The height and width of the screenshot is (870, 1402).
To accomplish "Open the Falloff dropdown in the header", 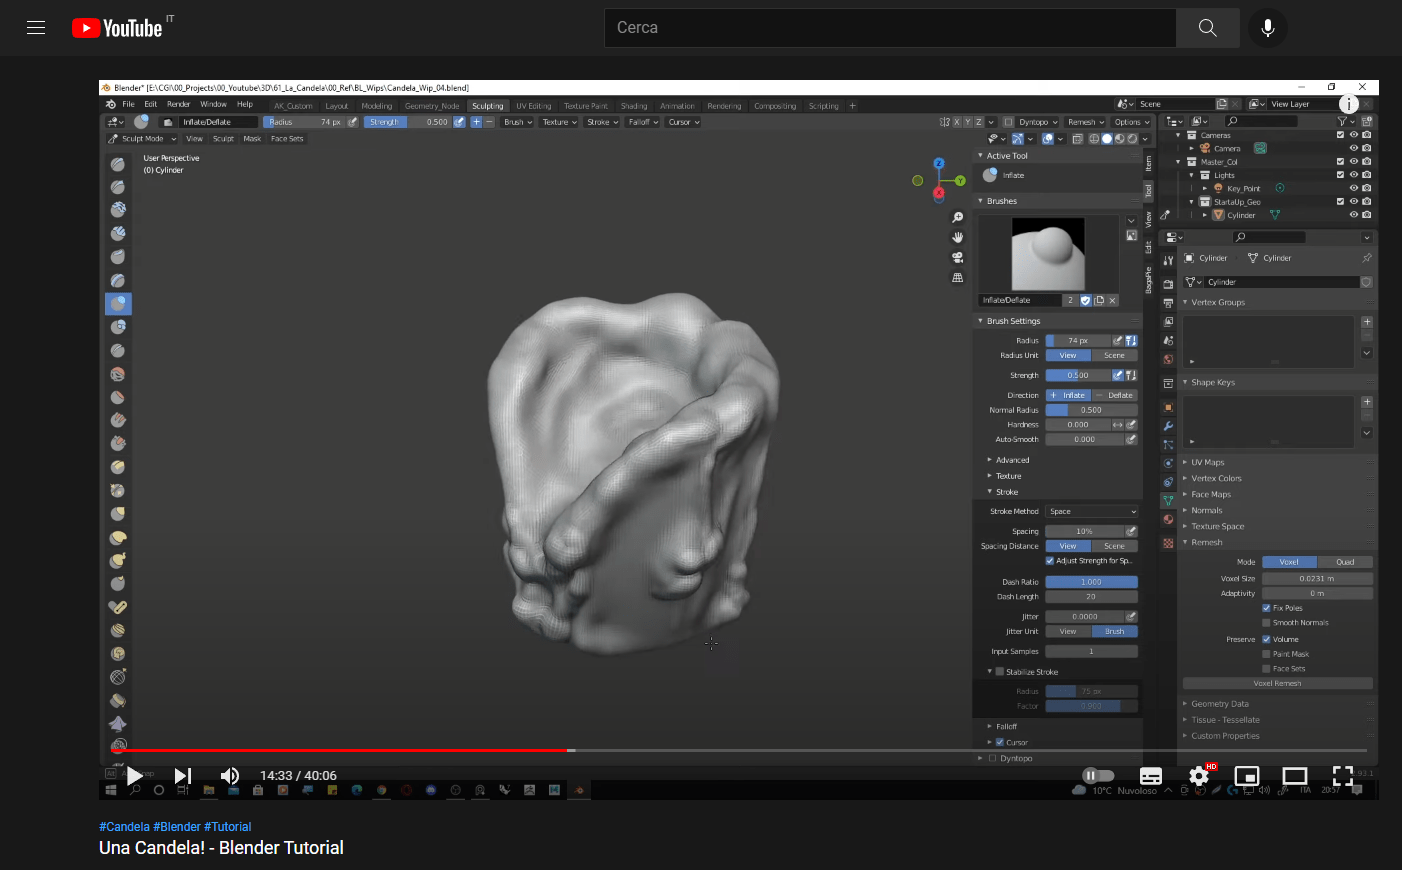I will pos(643,122).
